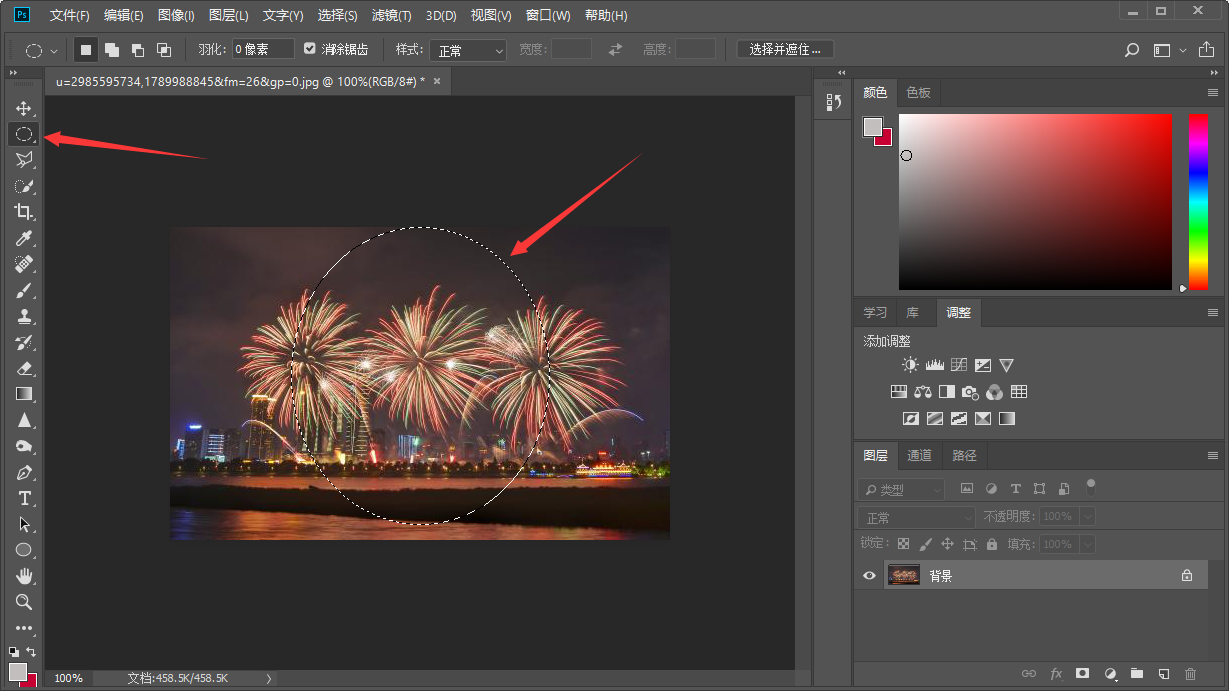Screen dimensions: 1229x691
Task: Click the delete layer trash icon
Action: [1190, 674]
